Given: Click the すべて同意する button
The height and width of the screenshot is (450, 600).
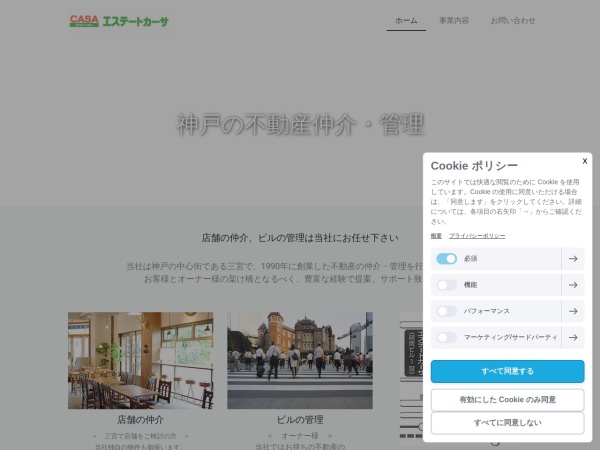Looking at the screenshot, I should click(x=507, y=371).
